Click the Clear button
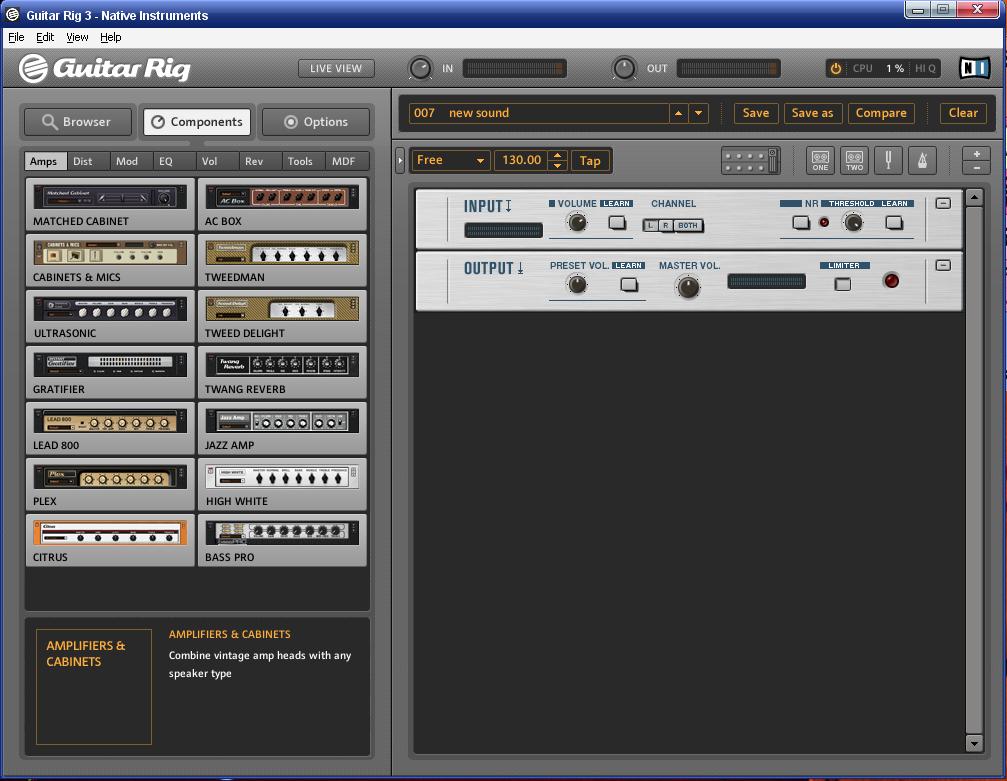This screenshot has height=781, width=1007. pos(963,113)
